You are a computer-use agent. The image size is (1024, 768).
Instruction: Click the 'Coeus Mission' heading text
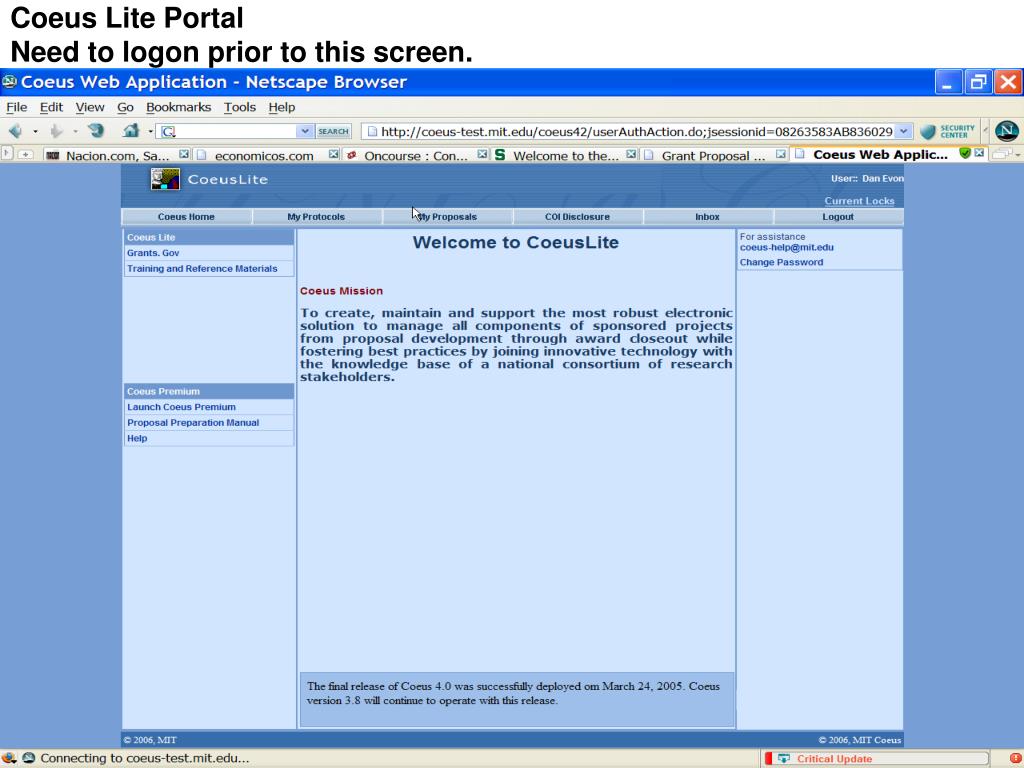point(341,291)
